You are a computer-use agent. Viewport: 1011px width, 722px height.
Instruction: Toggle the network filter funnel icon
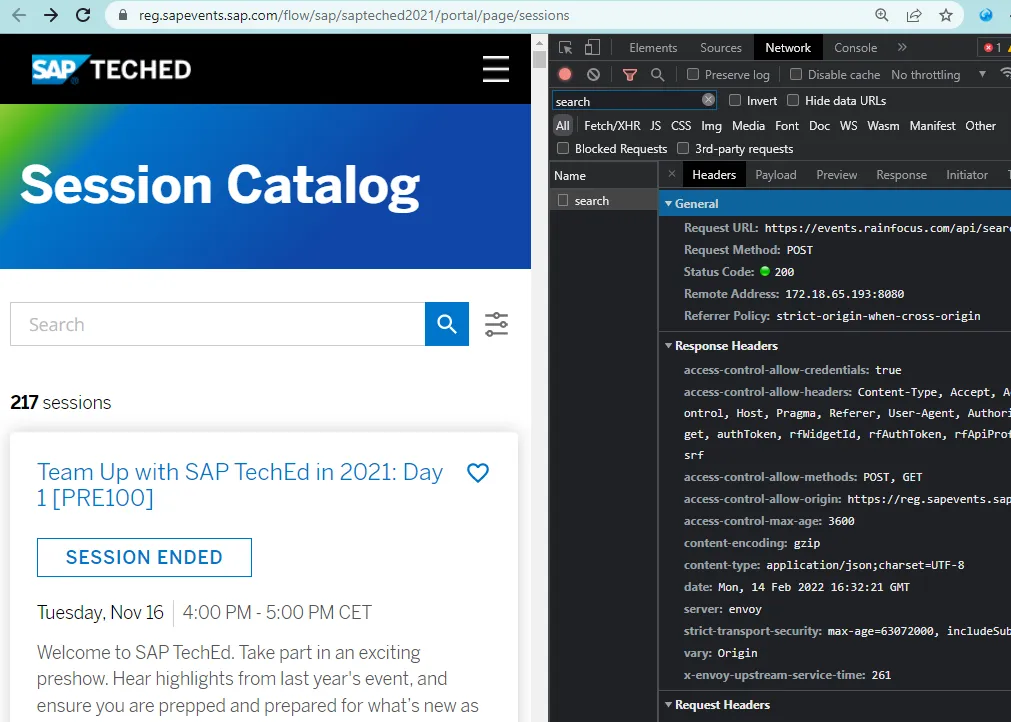click(629, 75)
